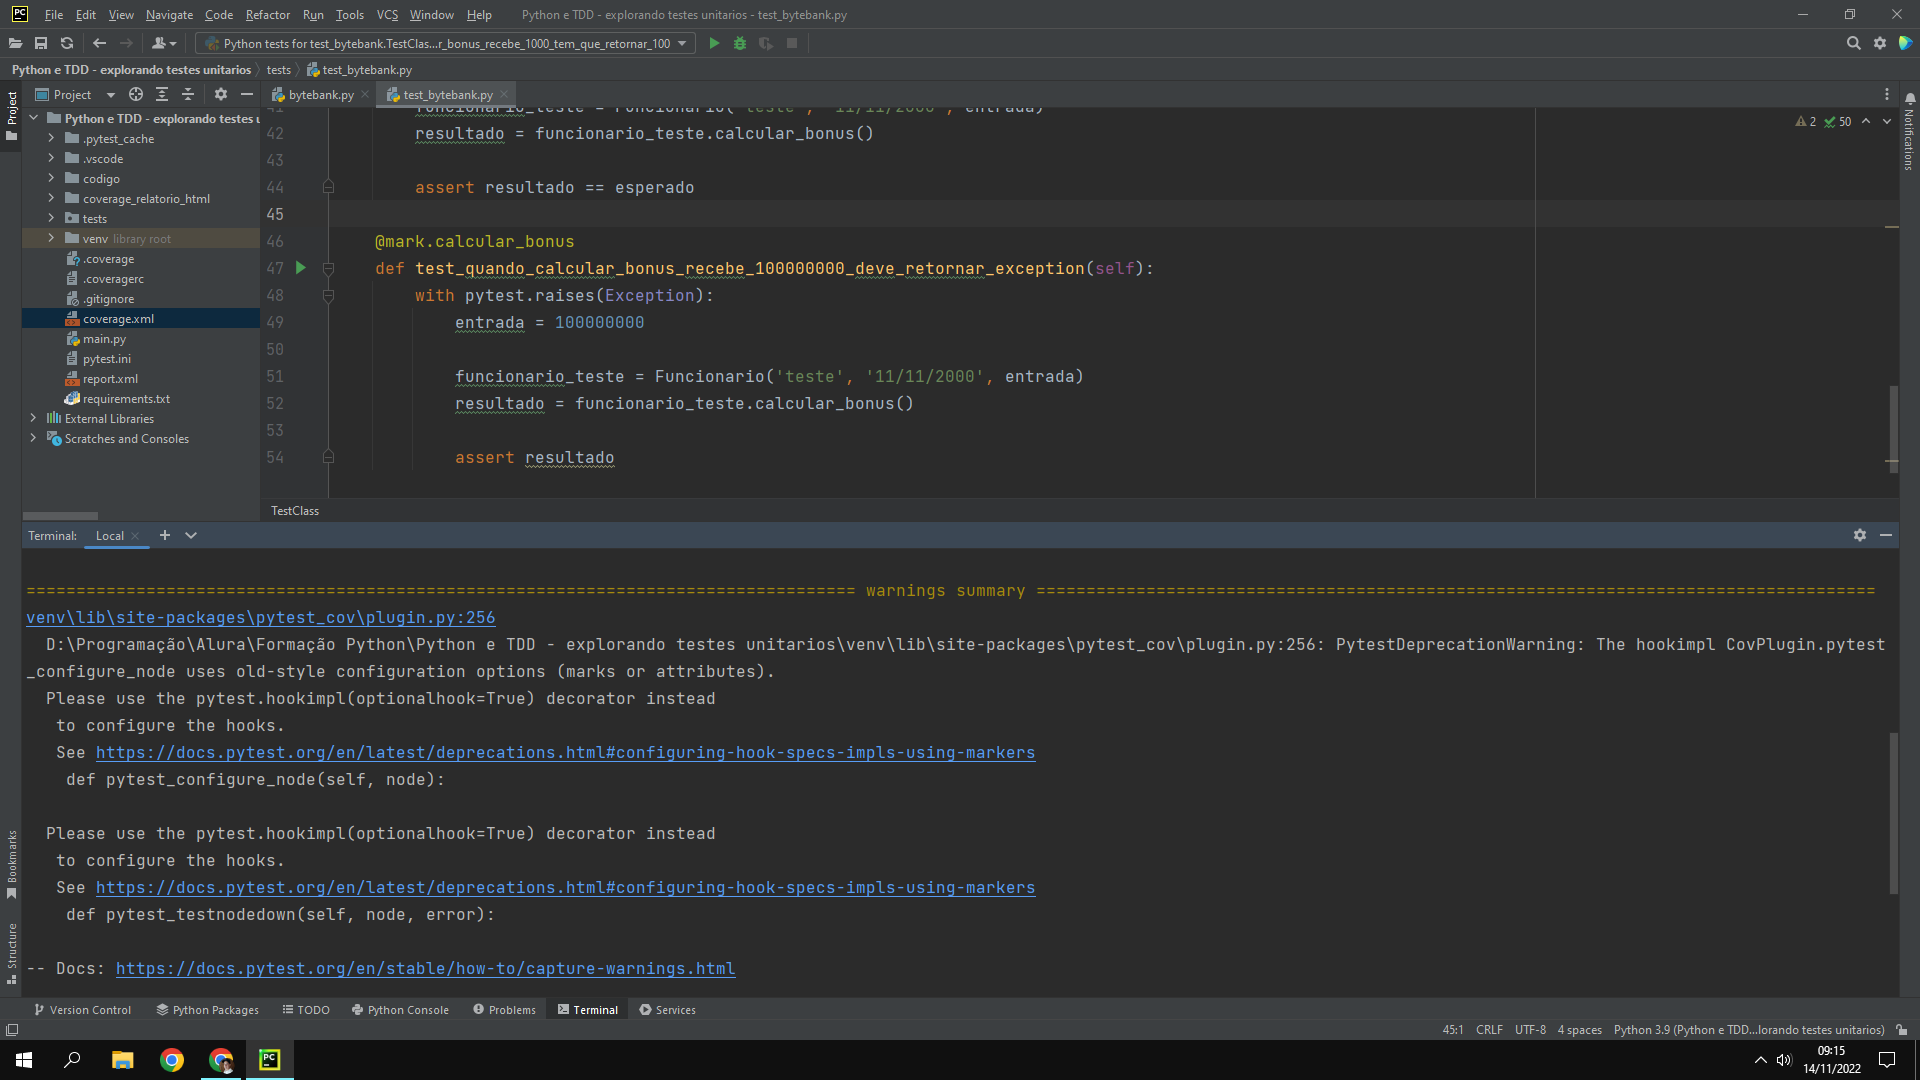The image size is (1920, 1080).
Task: Open the capture-warnings docs link
Action: (x=425, y=968)
